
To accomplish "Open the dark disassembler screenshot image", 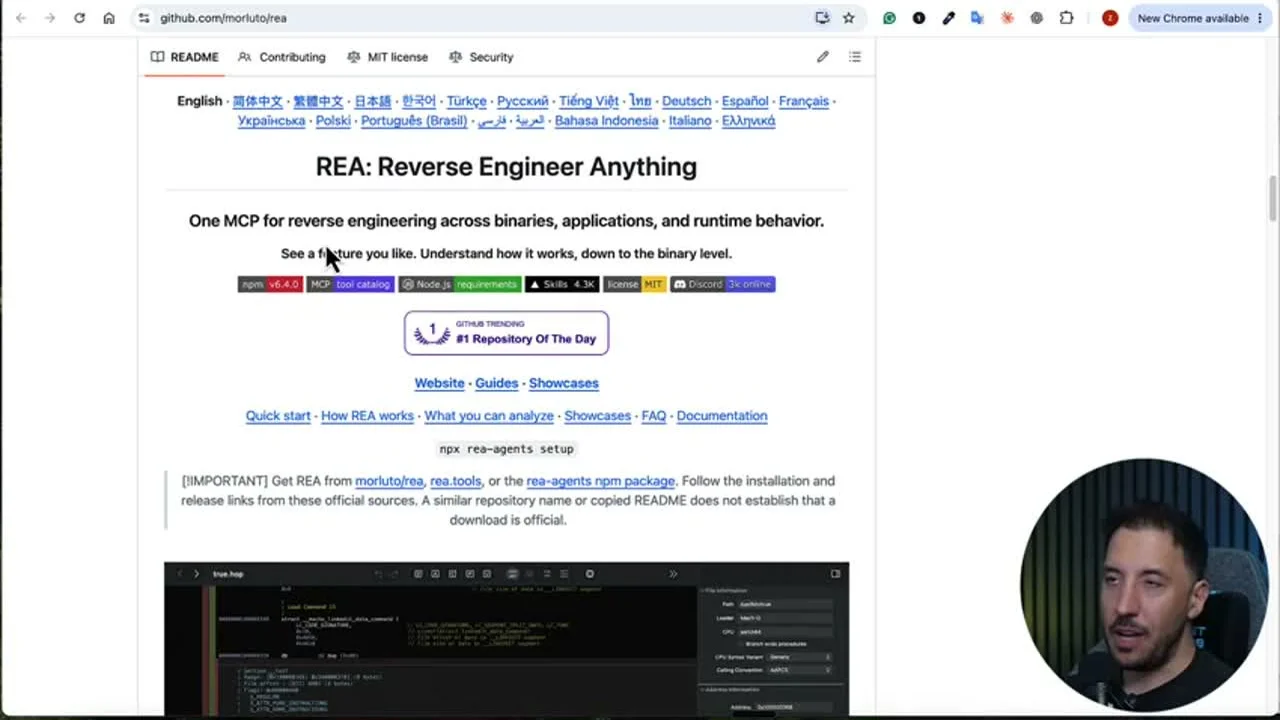I will [506, 638].
